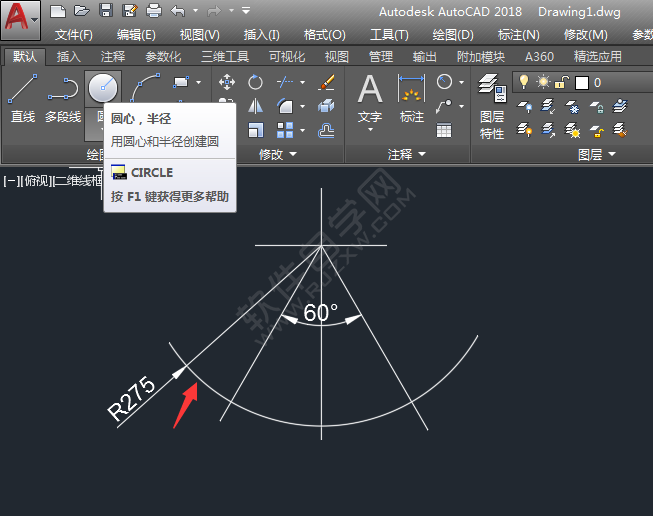Click the Dimension (标注) tool
The height and width of the screenshot is (516, 653).
[x=411, y=98]
